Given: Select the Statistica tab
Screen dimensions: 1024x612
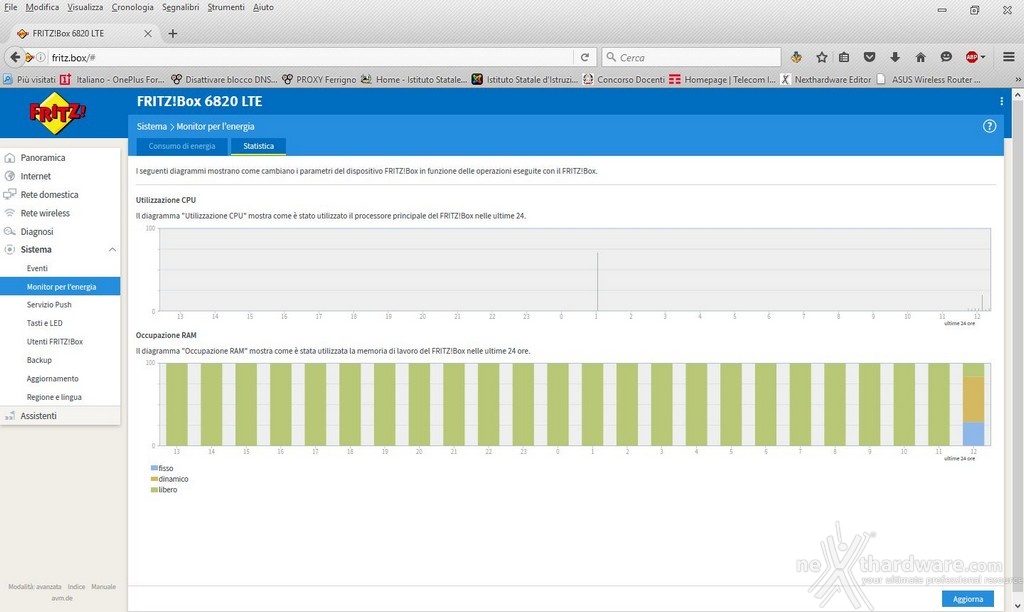Looking at the screenshot, I should [x=259, y=146].
